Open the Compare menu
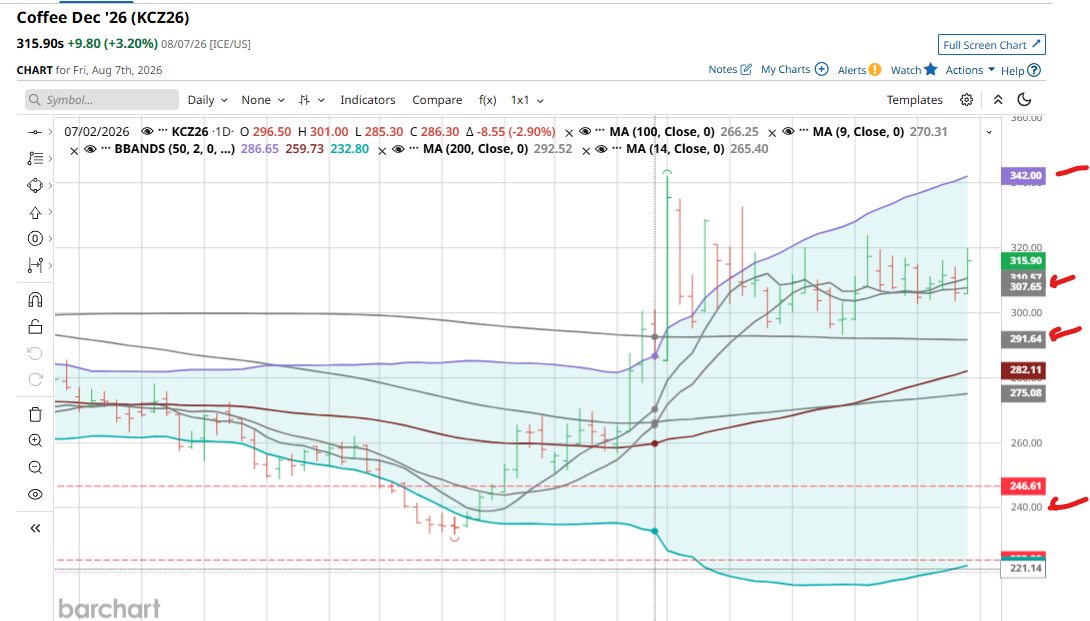This screenshot has width=1090, height=621. 437,99
